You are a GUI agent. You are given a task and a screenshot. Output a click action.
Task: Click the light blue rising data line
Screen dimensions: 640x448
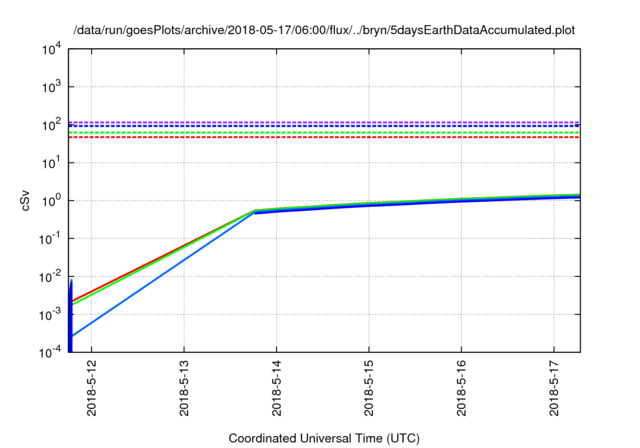163,275
